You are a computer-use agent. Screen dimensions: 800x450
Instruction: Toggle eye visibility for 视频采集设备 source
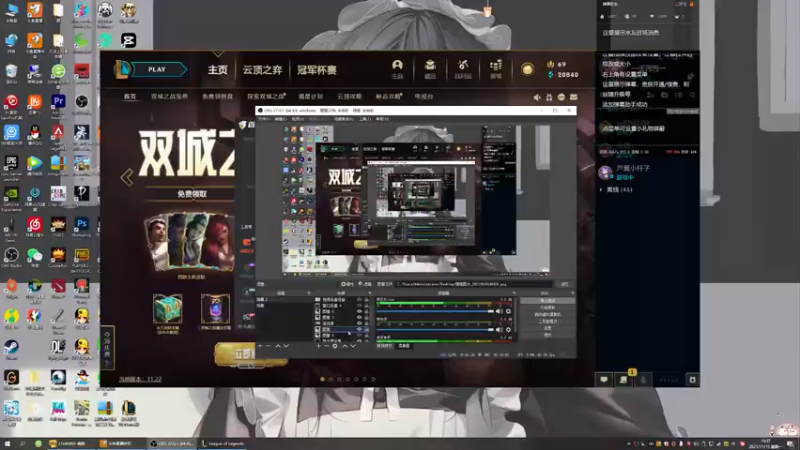pyautogui.click(x=359, y=299)
